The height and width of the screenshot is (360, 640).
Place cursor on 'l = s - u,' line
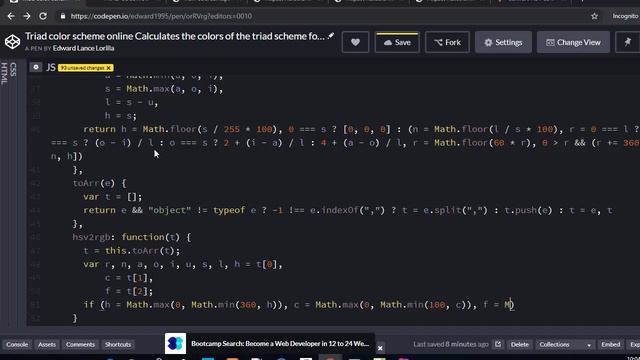coord(131,102)
